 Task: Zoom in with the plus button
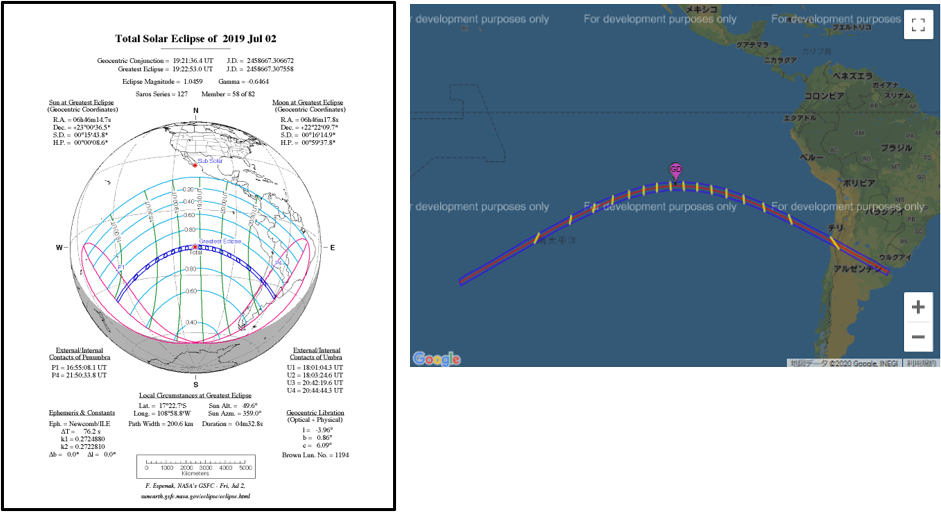click(x=918, y=307)
